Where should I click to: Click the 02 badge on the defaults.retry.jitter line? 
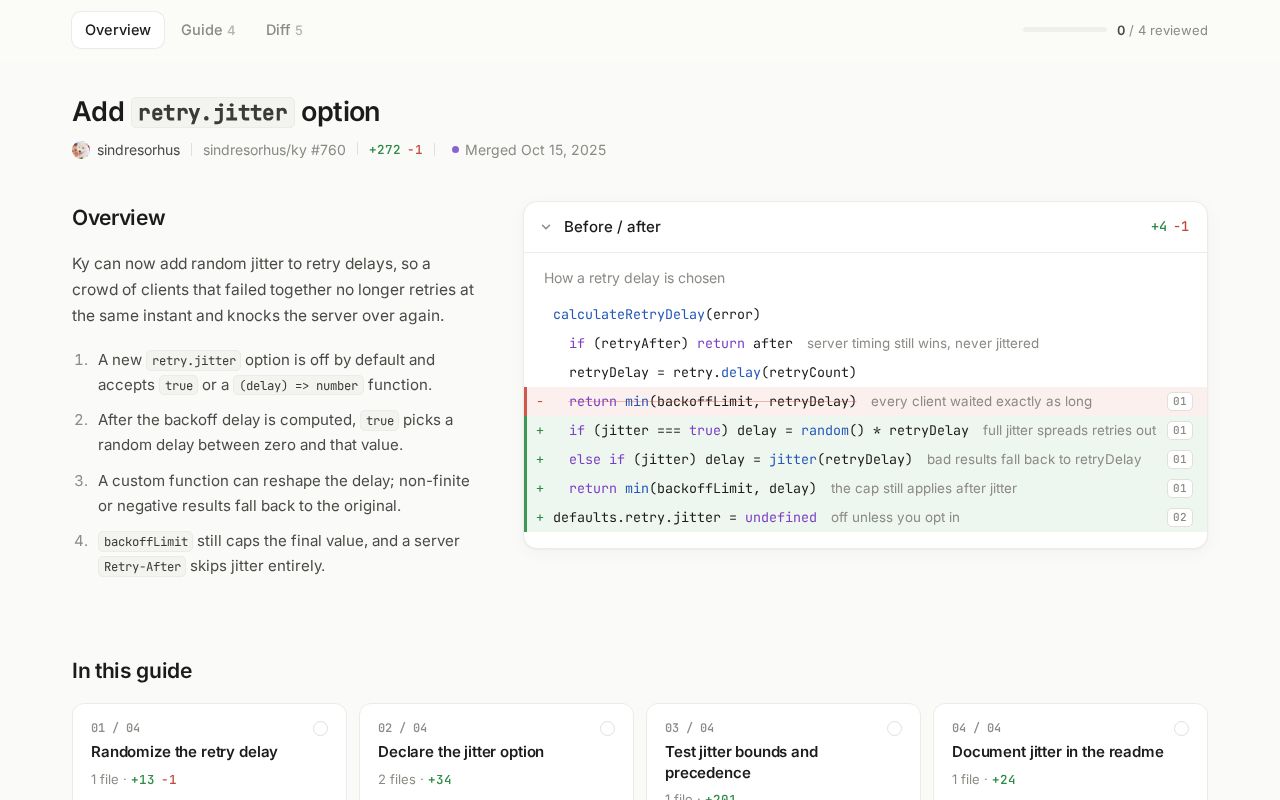point(1179,517)
